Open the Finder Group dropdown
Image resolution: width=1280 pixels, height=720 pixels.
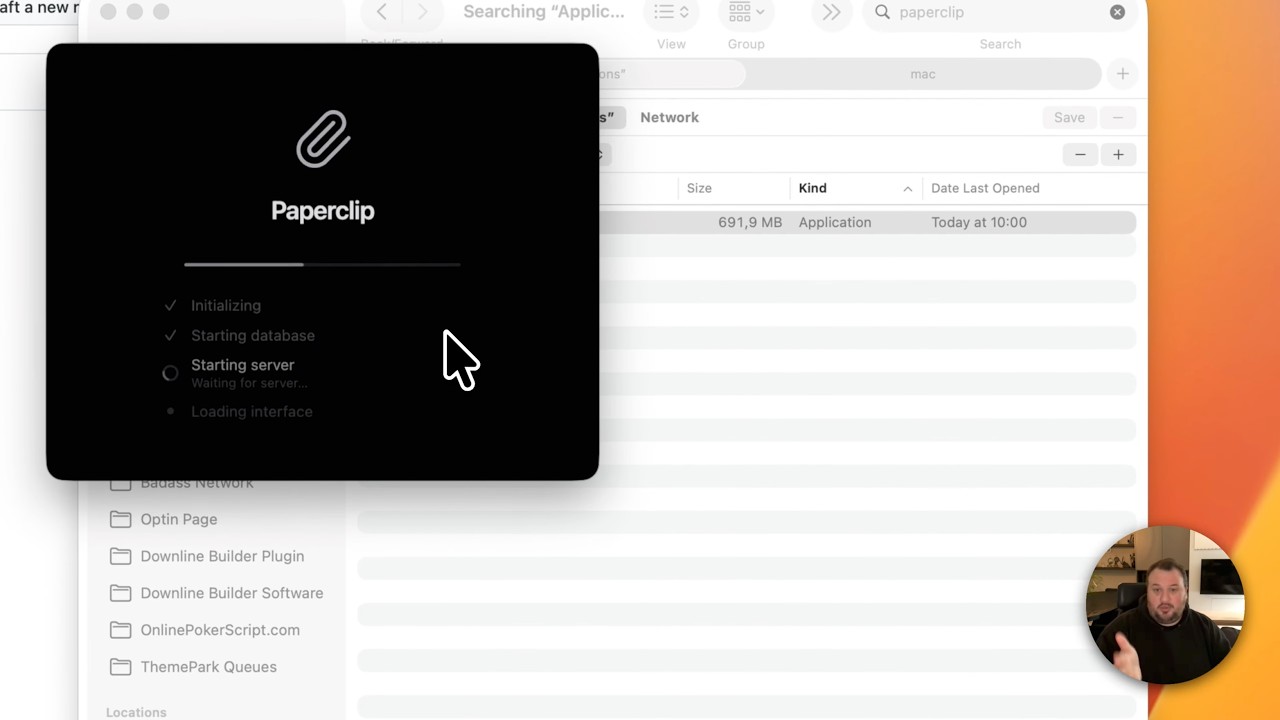coord(746,12)
